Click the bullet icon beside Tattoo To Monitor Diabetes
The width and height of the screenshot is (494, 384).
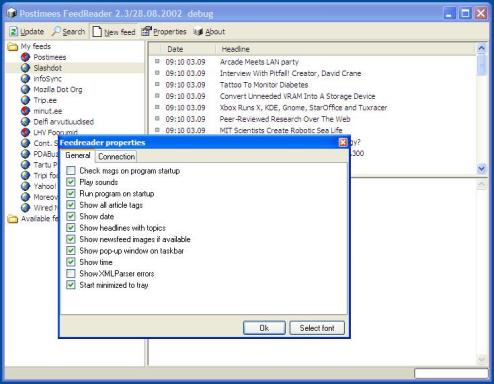click(157, 84)
